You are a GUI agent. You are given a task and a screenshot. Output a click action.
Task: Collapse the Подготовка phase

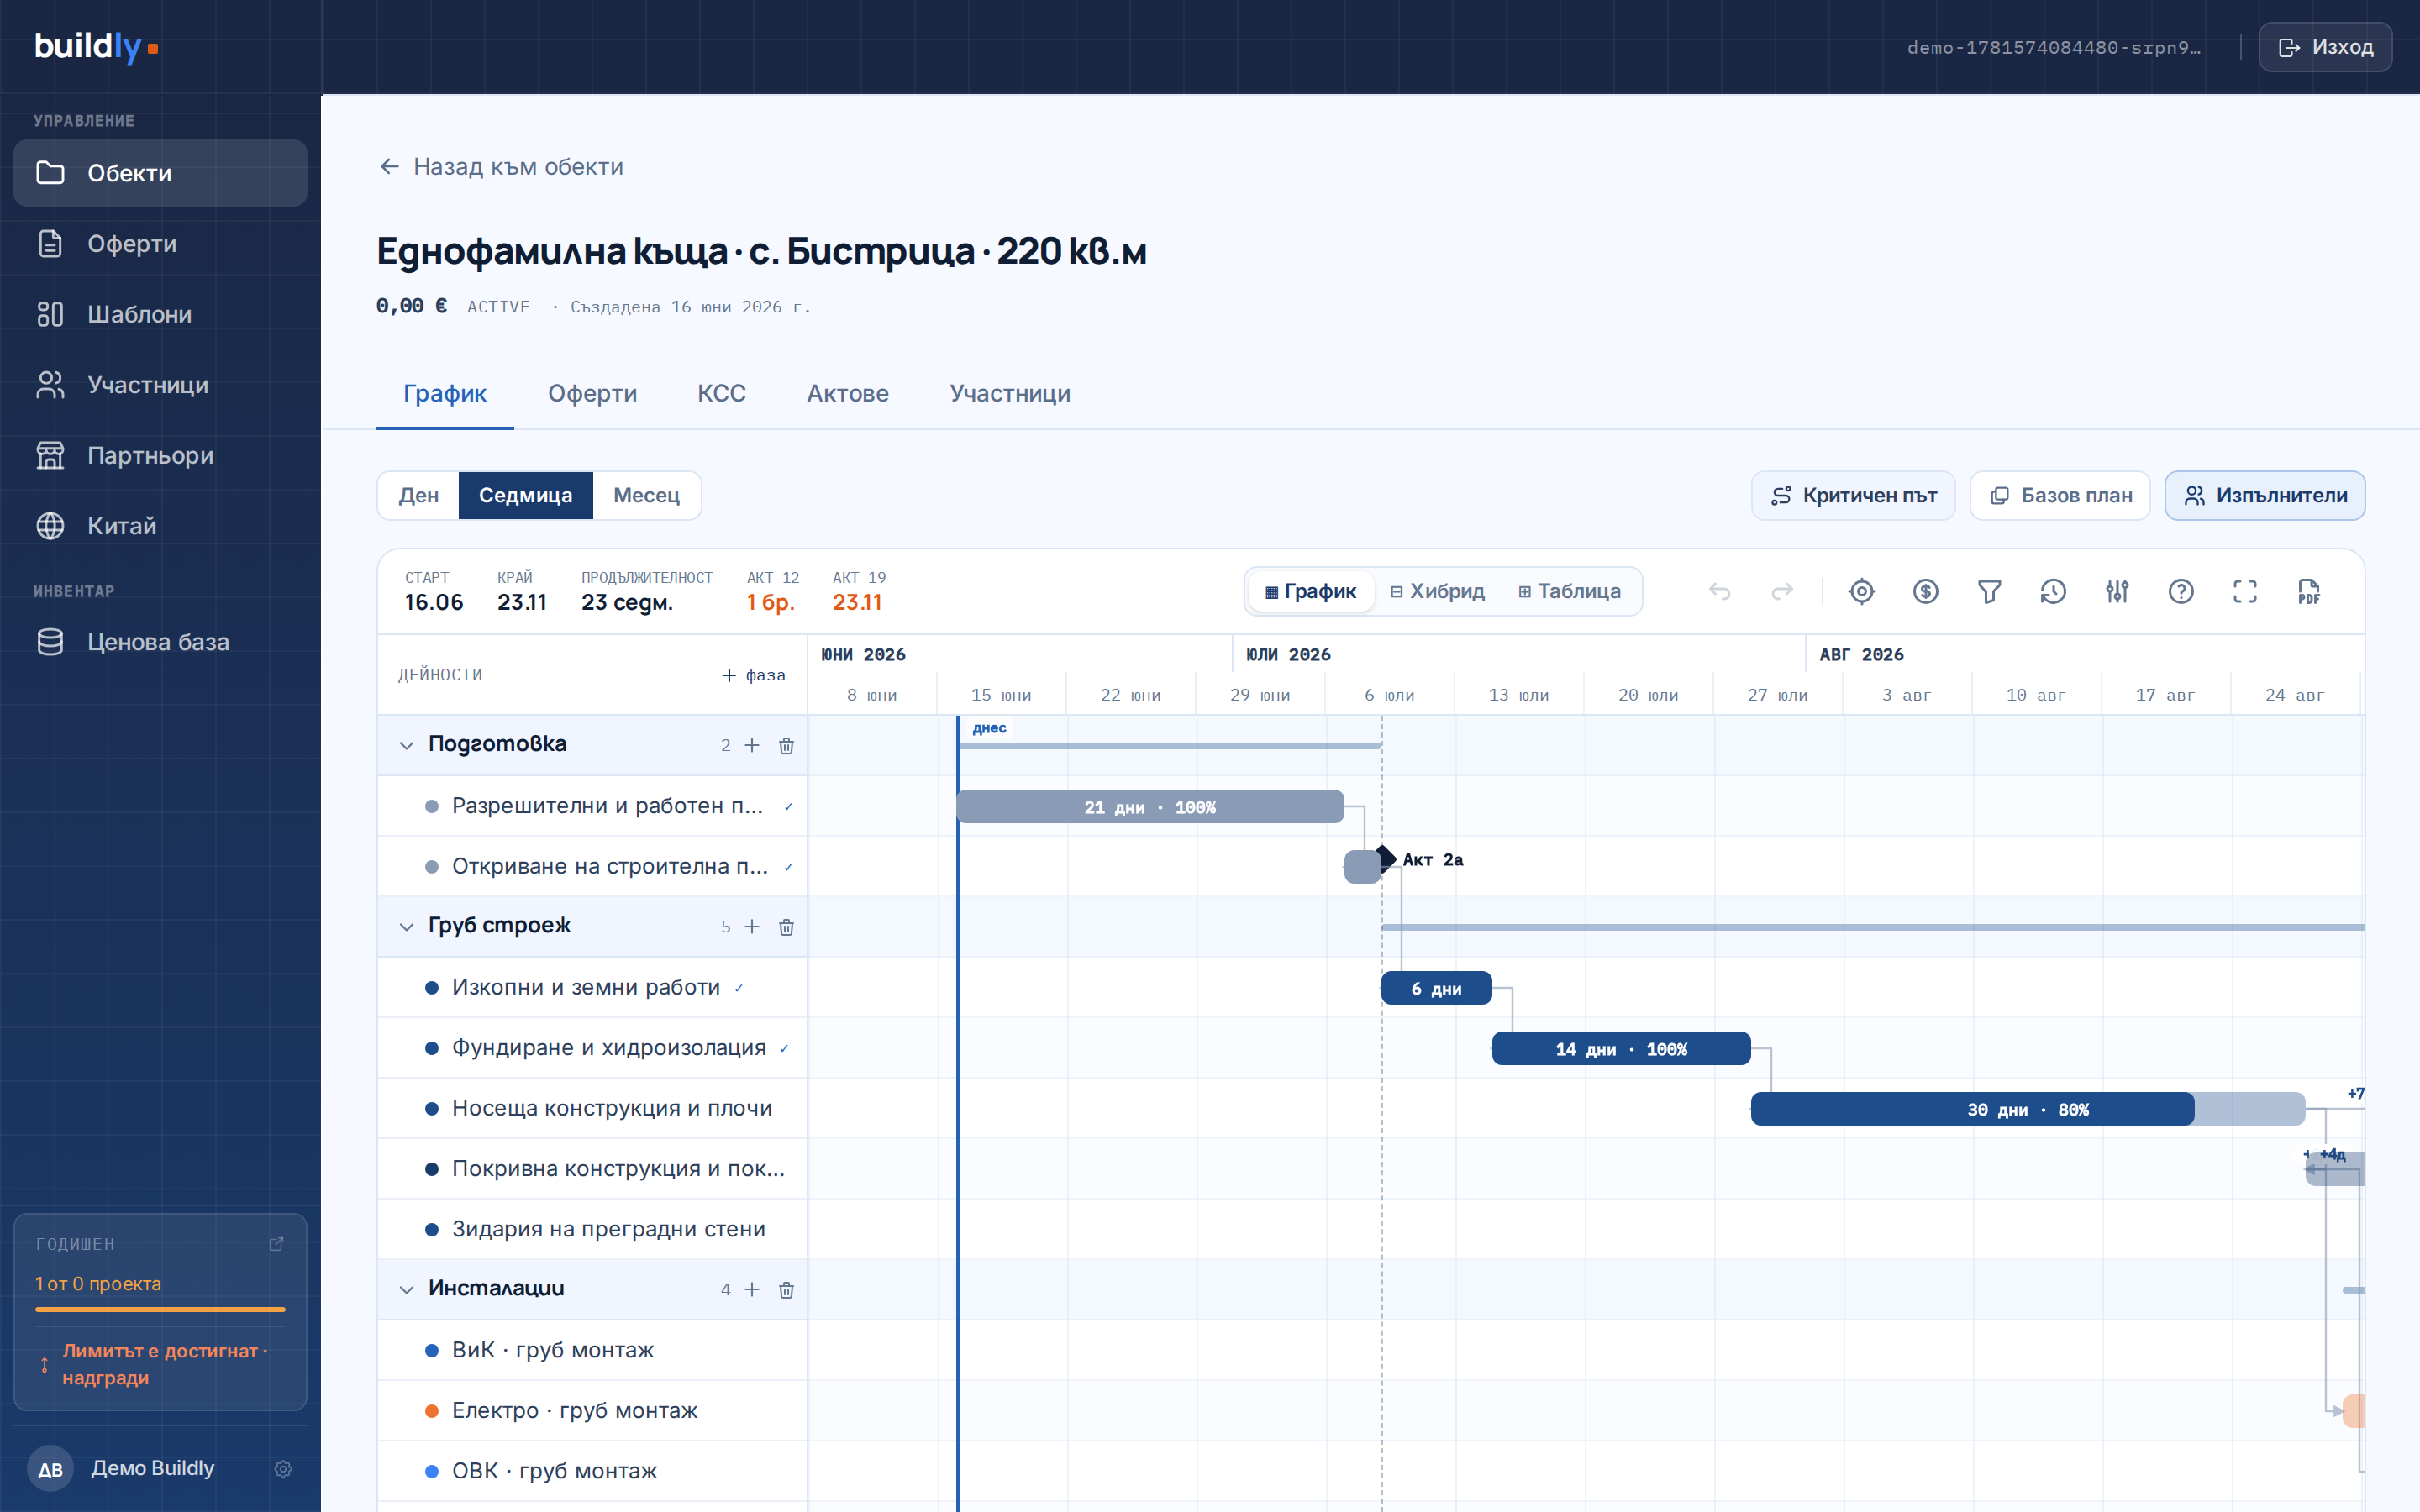(x=406, y=746)
